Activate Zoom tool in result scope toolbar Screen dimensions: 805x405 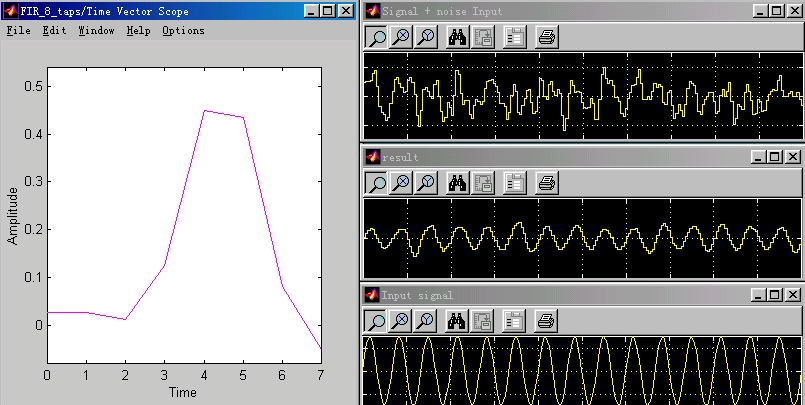pos(376,183)
